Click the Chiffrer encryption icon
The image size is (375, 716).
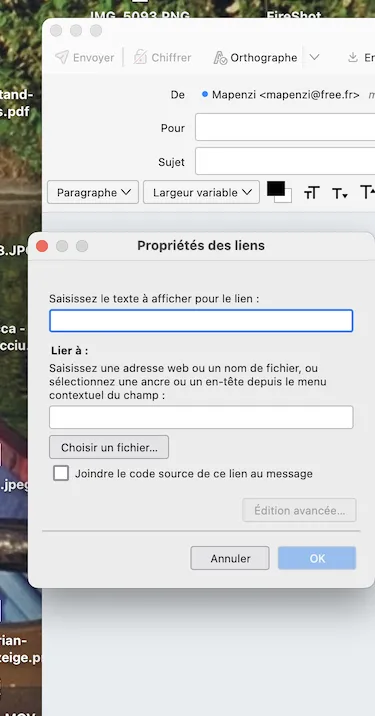click(x=140, y=58)
